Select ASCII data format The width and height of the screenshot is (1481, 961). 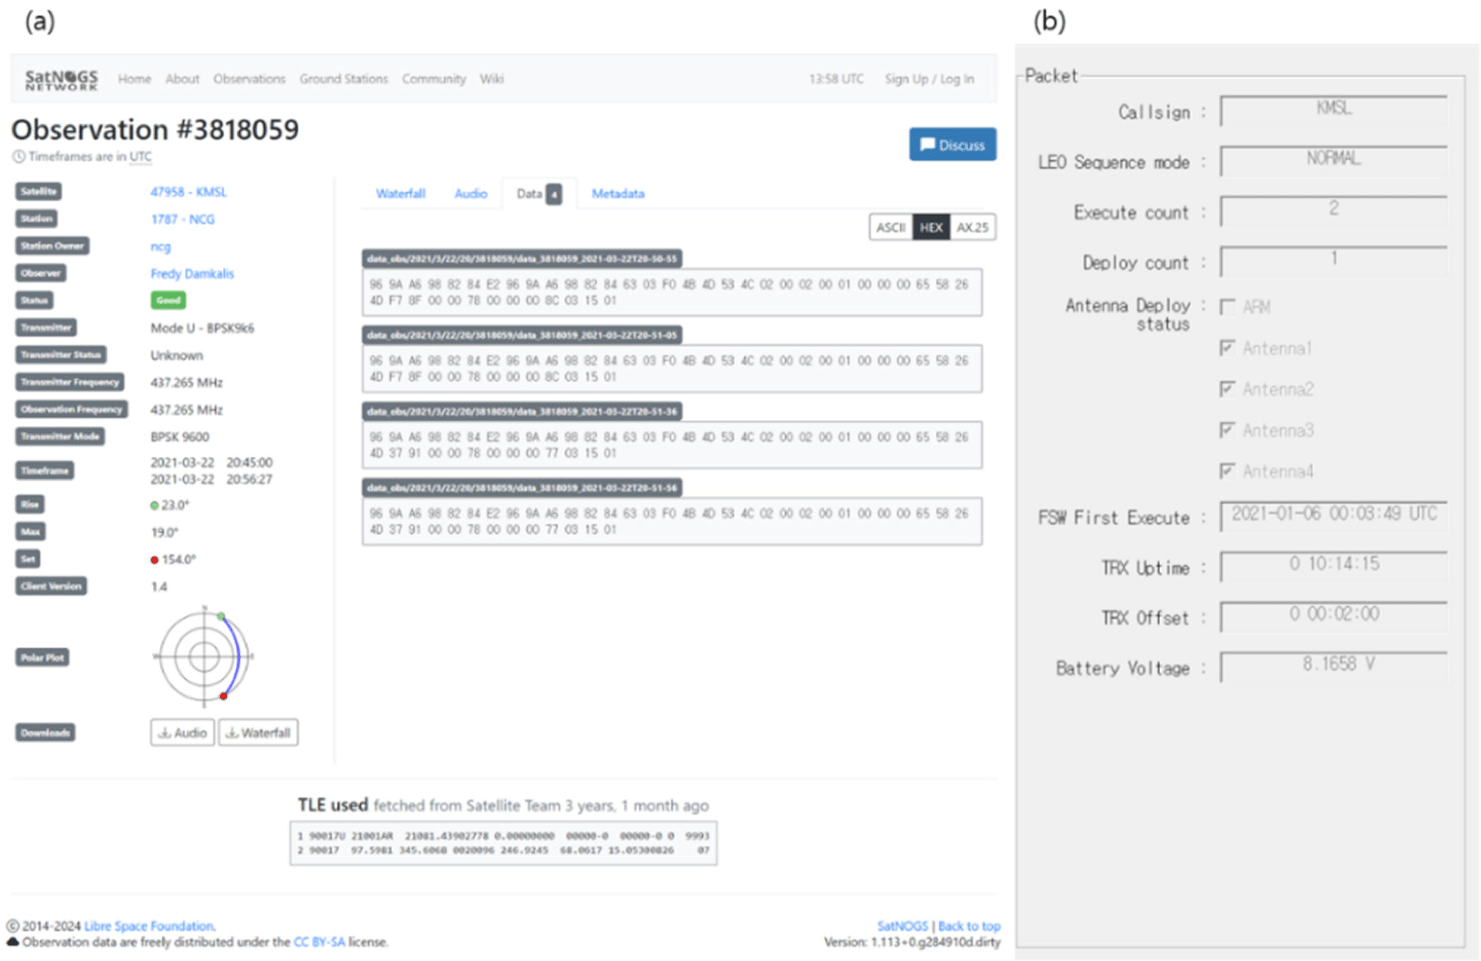click(891, 227)
